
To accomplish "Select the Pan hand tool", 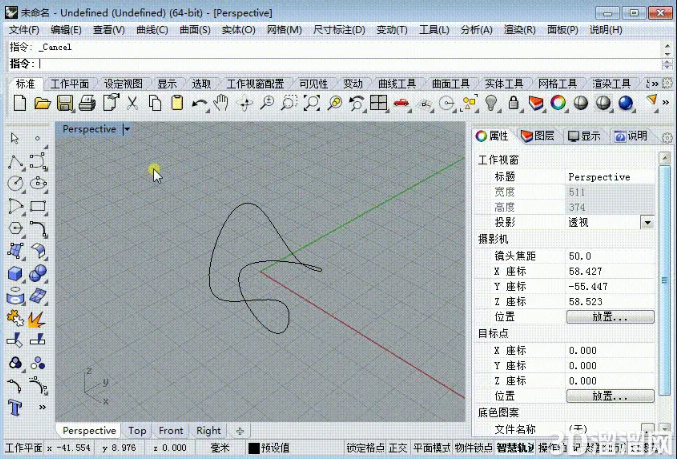I will coord(221,103).
